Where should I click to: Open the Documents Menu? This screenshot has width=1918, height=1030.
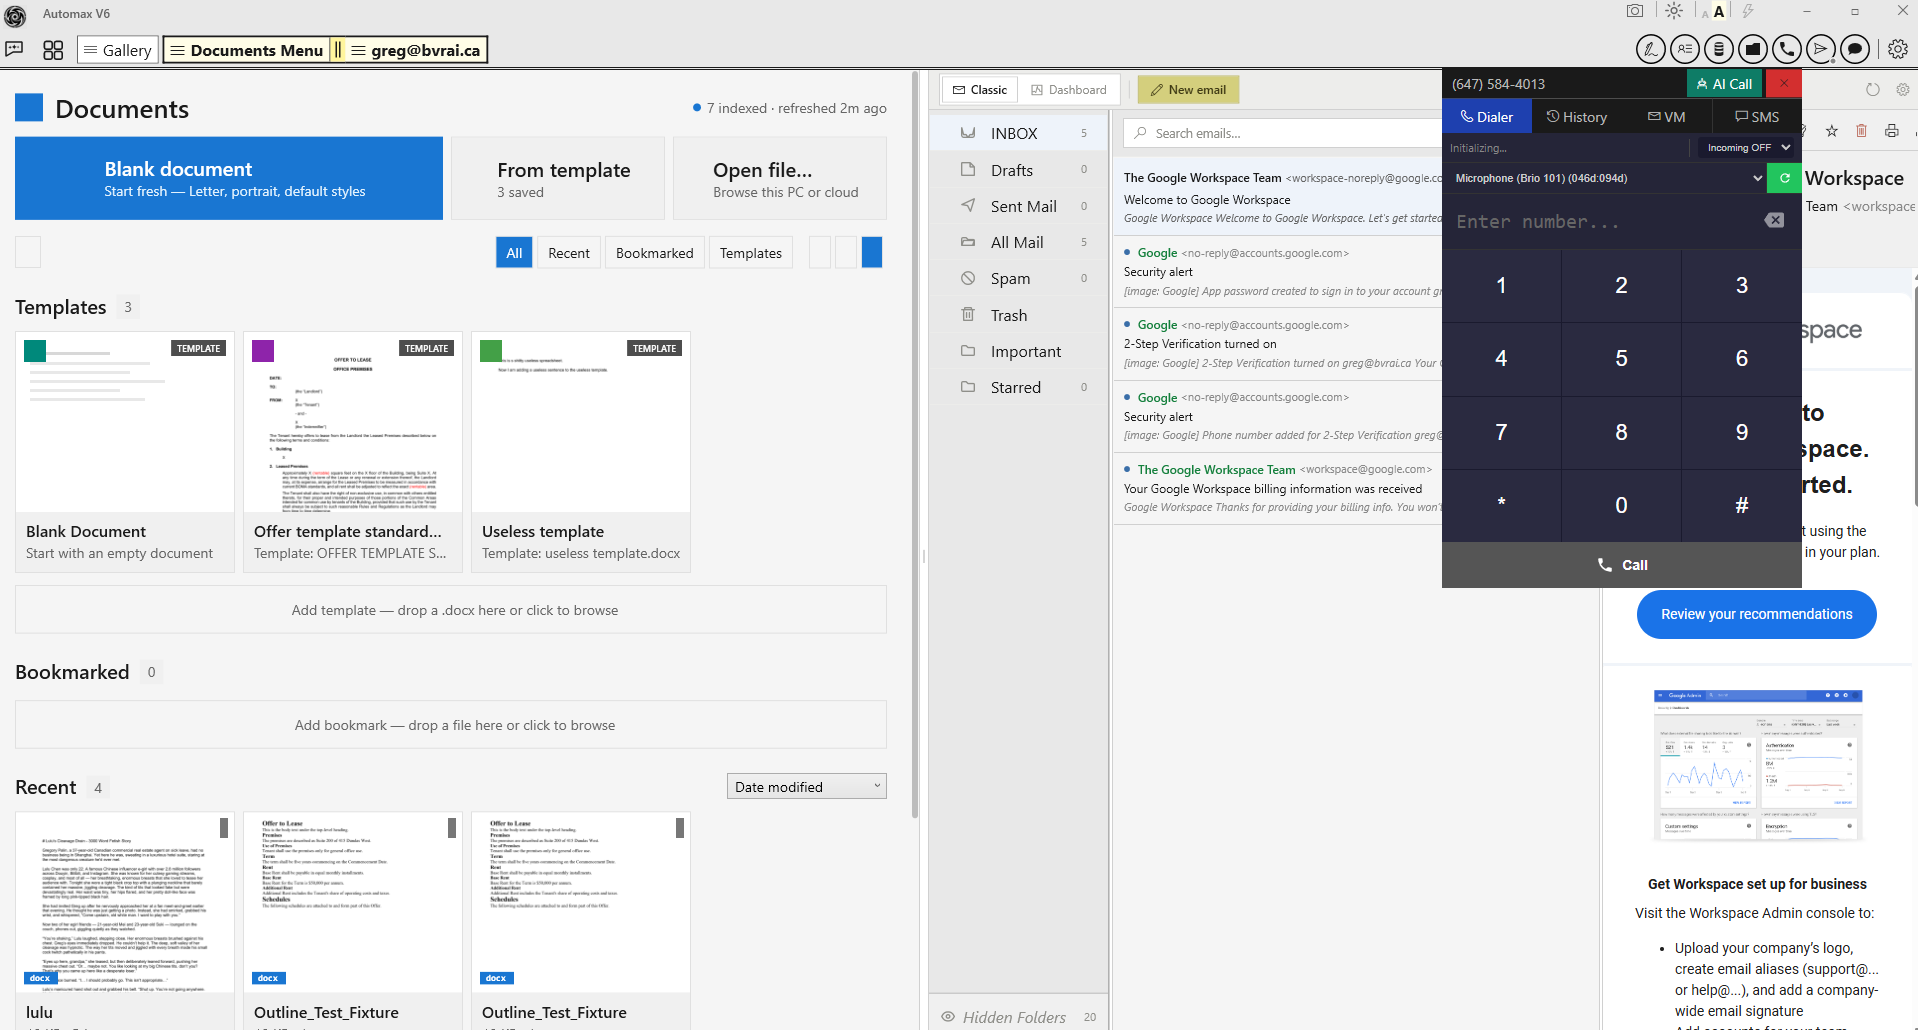click(x=247, y=50)
